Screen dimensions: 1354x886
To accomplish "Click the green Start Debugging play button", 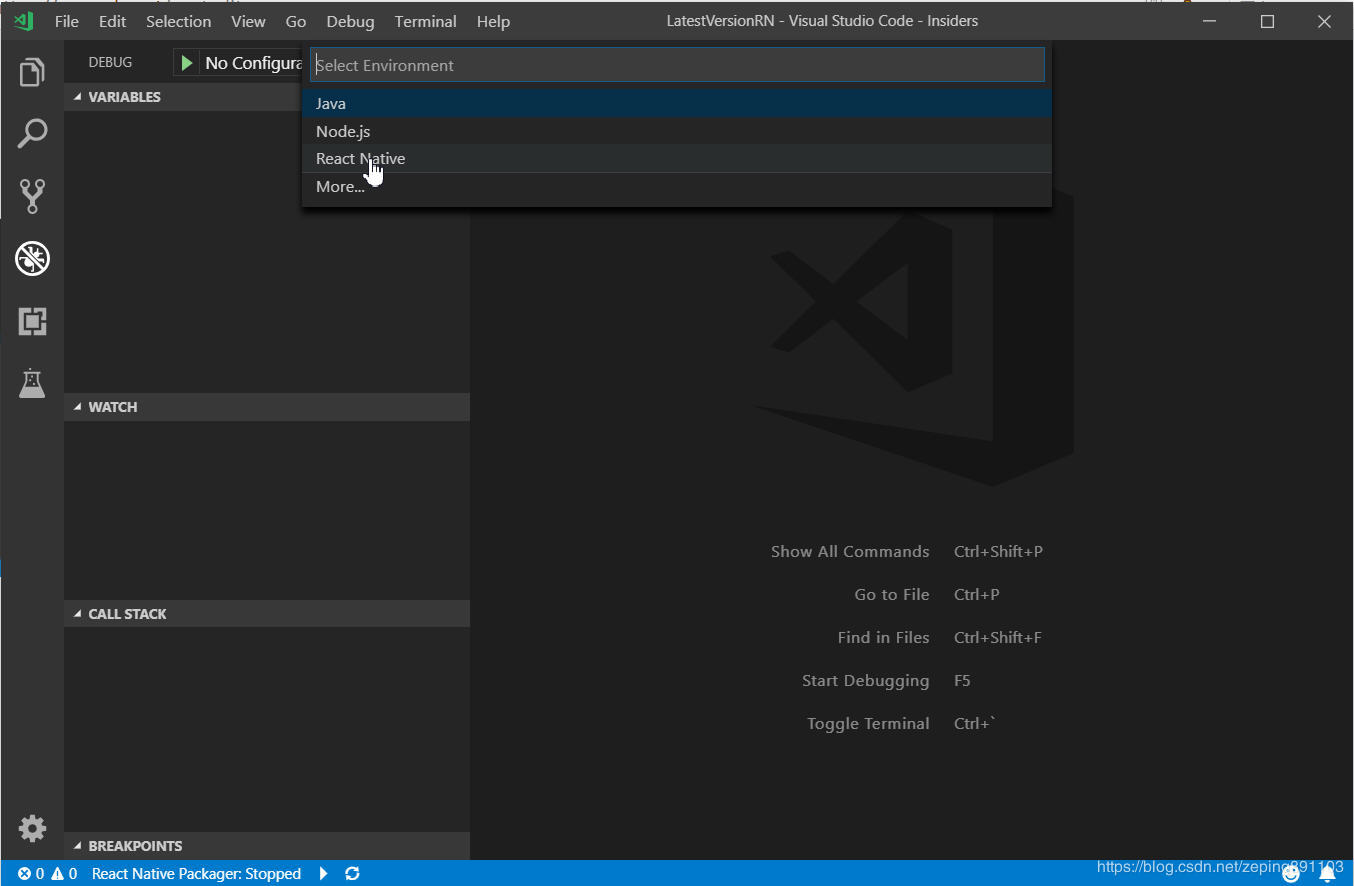I will click(x=187, y=63).
